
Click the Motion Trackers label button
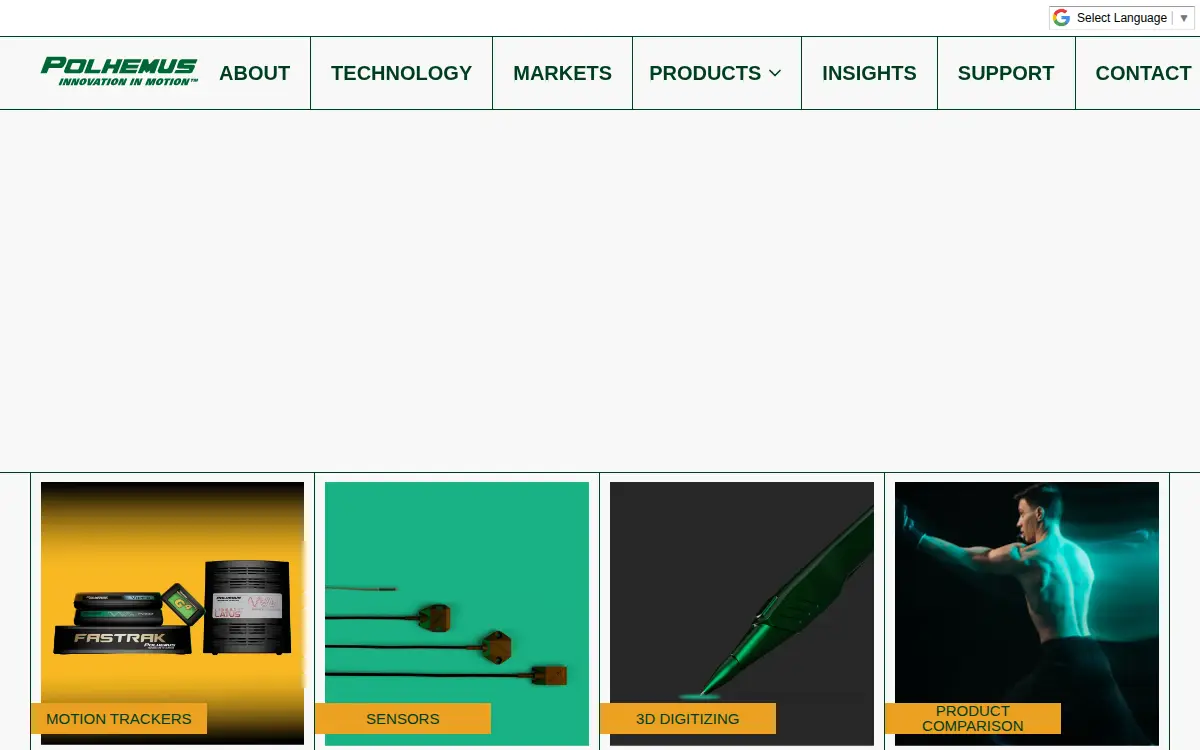119,719
